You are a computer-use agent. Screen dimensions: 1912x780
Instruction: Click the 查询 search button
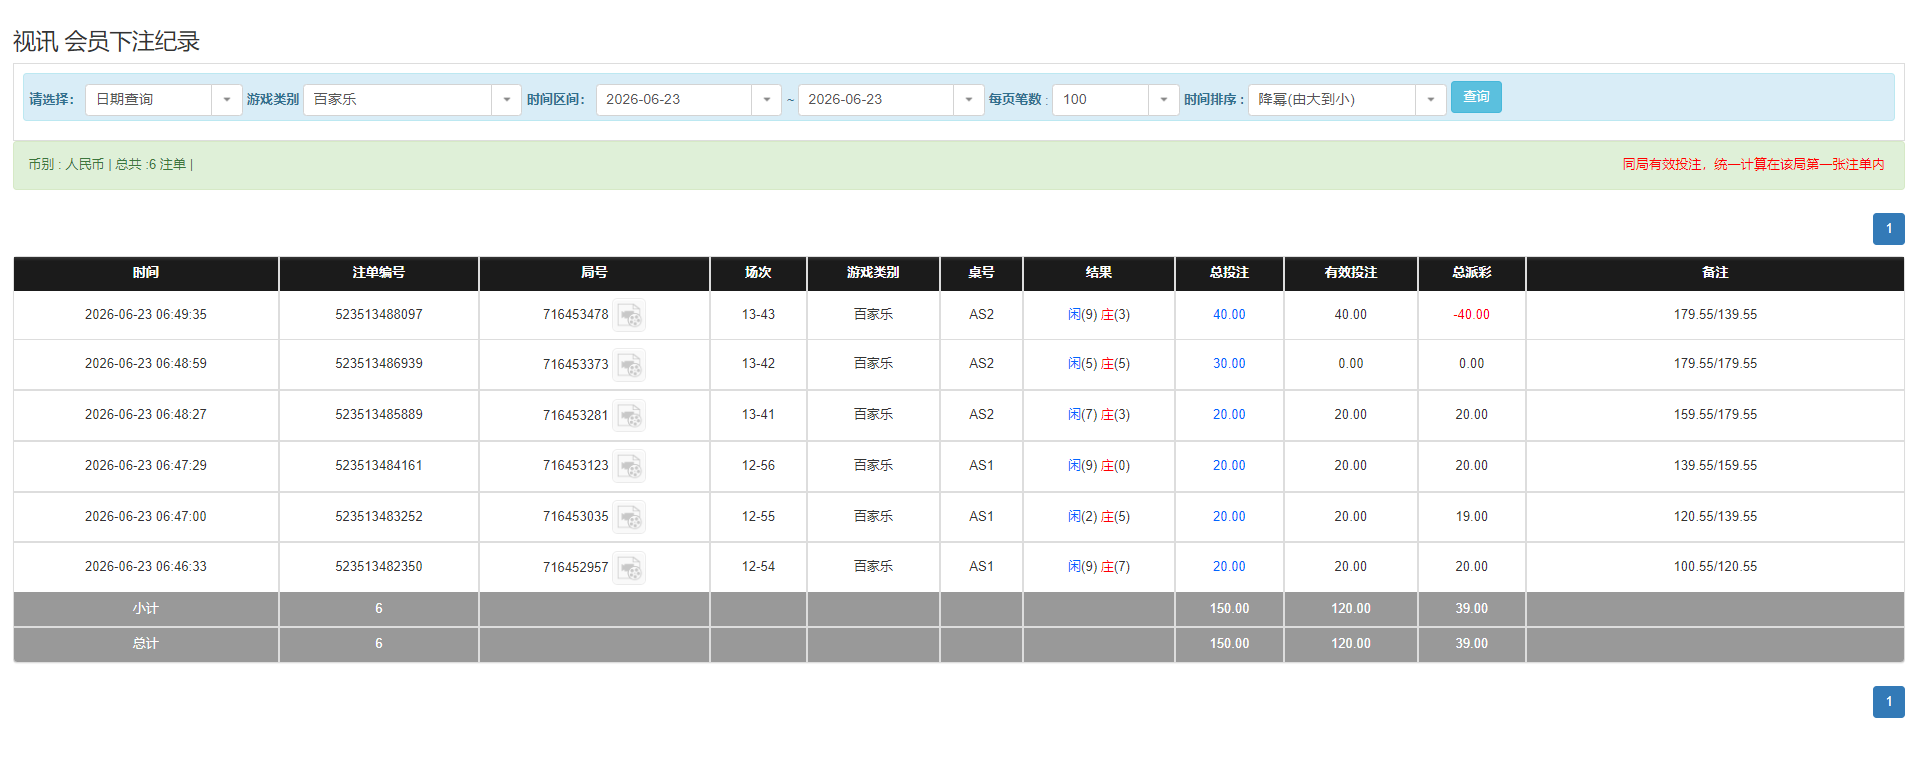coord(1476,97)
